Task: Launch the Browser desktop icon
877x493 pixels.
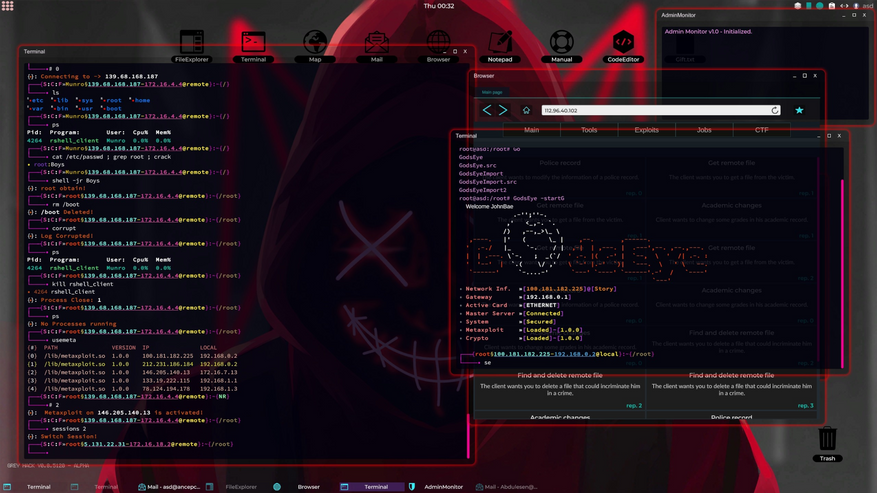Action: pyautogui.click(x=438, y=46)
